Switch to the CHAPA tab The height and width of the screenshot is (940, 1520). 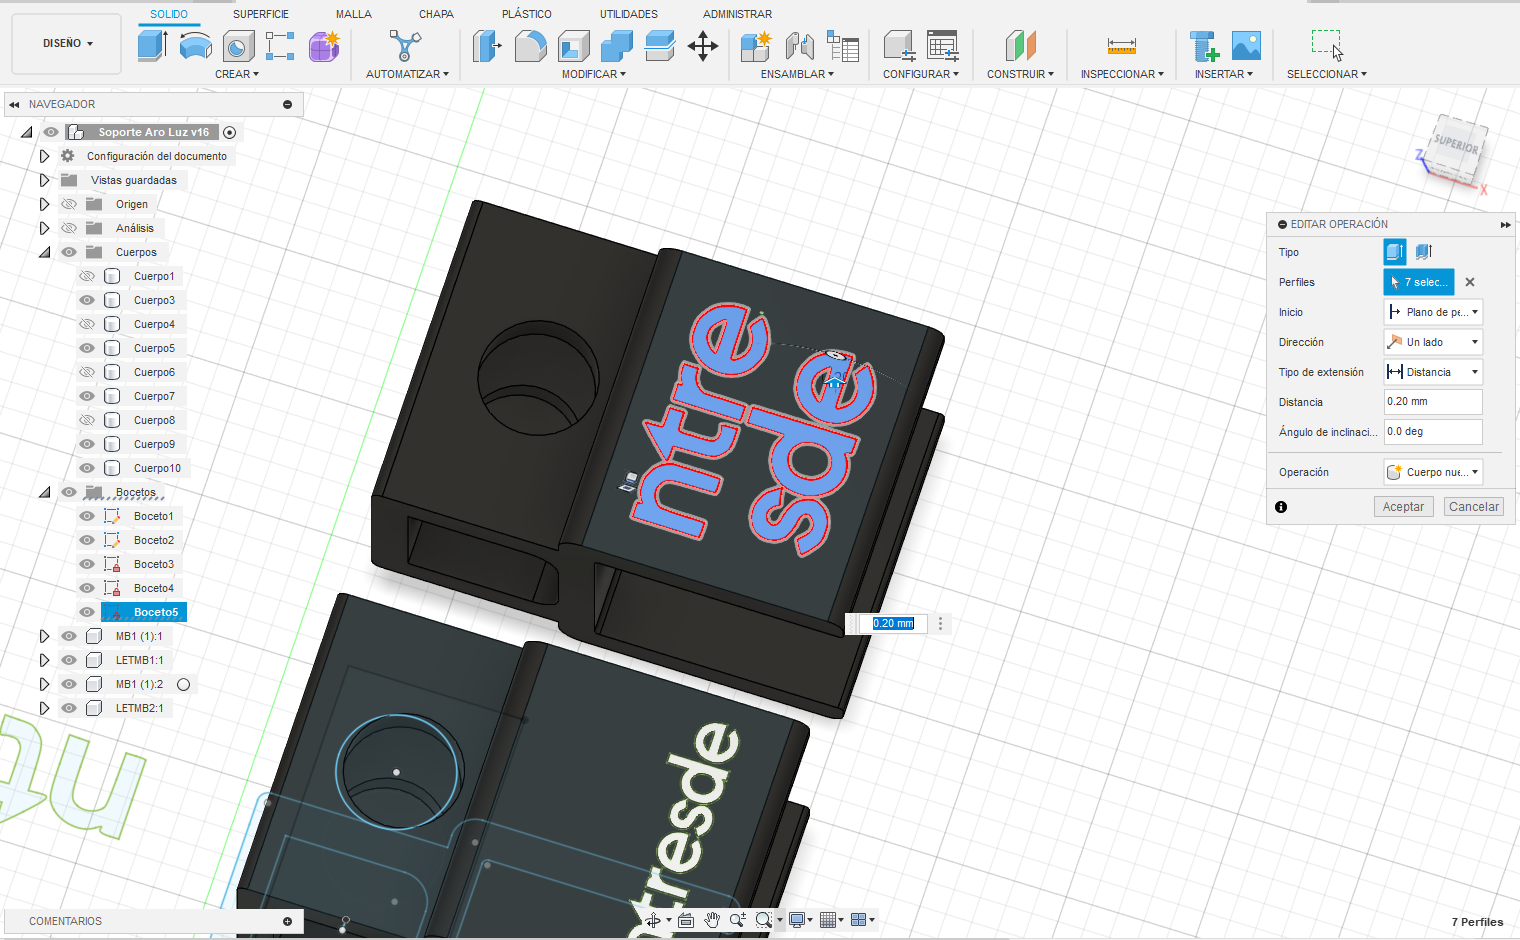point(436,14)
